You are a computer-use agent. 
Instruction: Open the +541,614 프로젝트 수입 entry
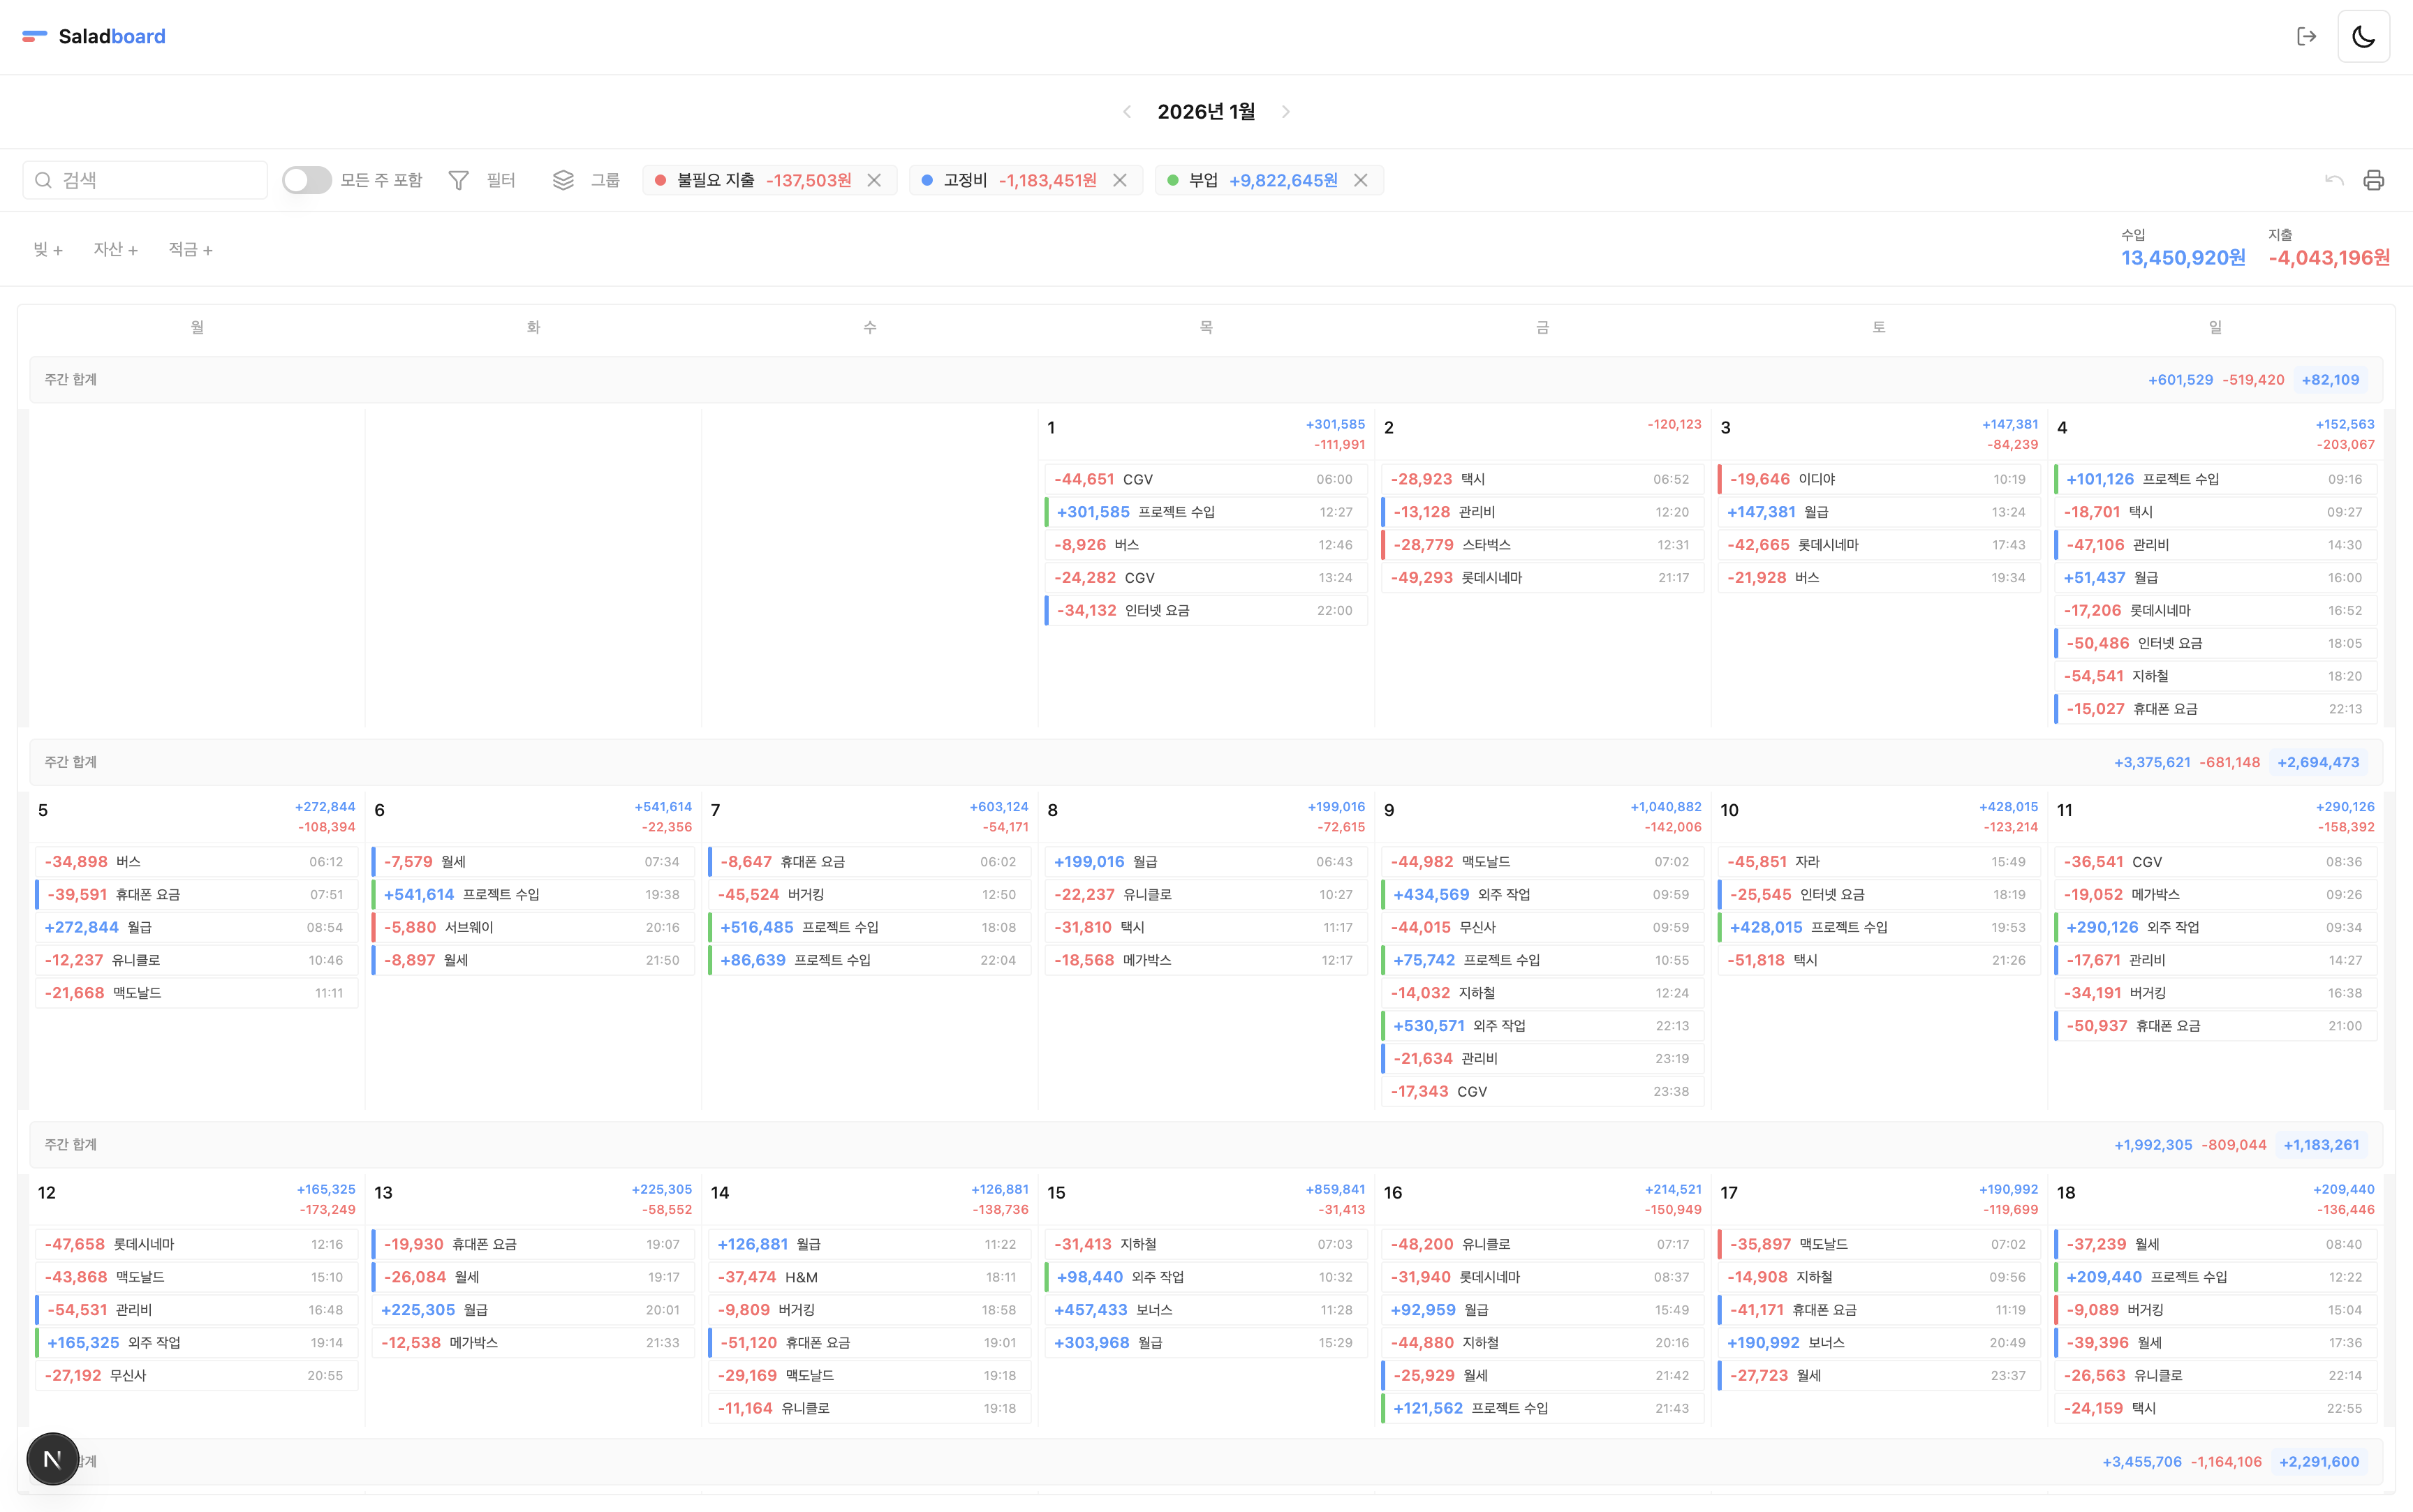pyautogui.click(x=533, y=895)
